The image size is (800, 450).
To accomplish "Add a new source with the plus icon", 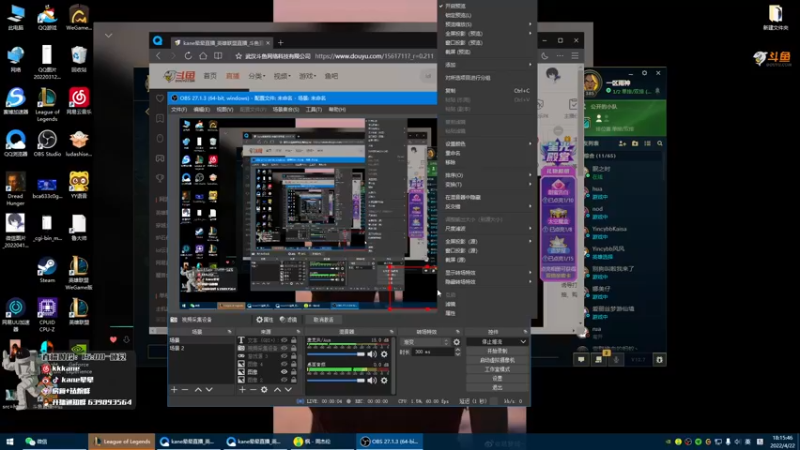I will point(242,390).
